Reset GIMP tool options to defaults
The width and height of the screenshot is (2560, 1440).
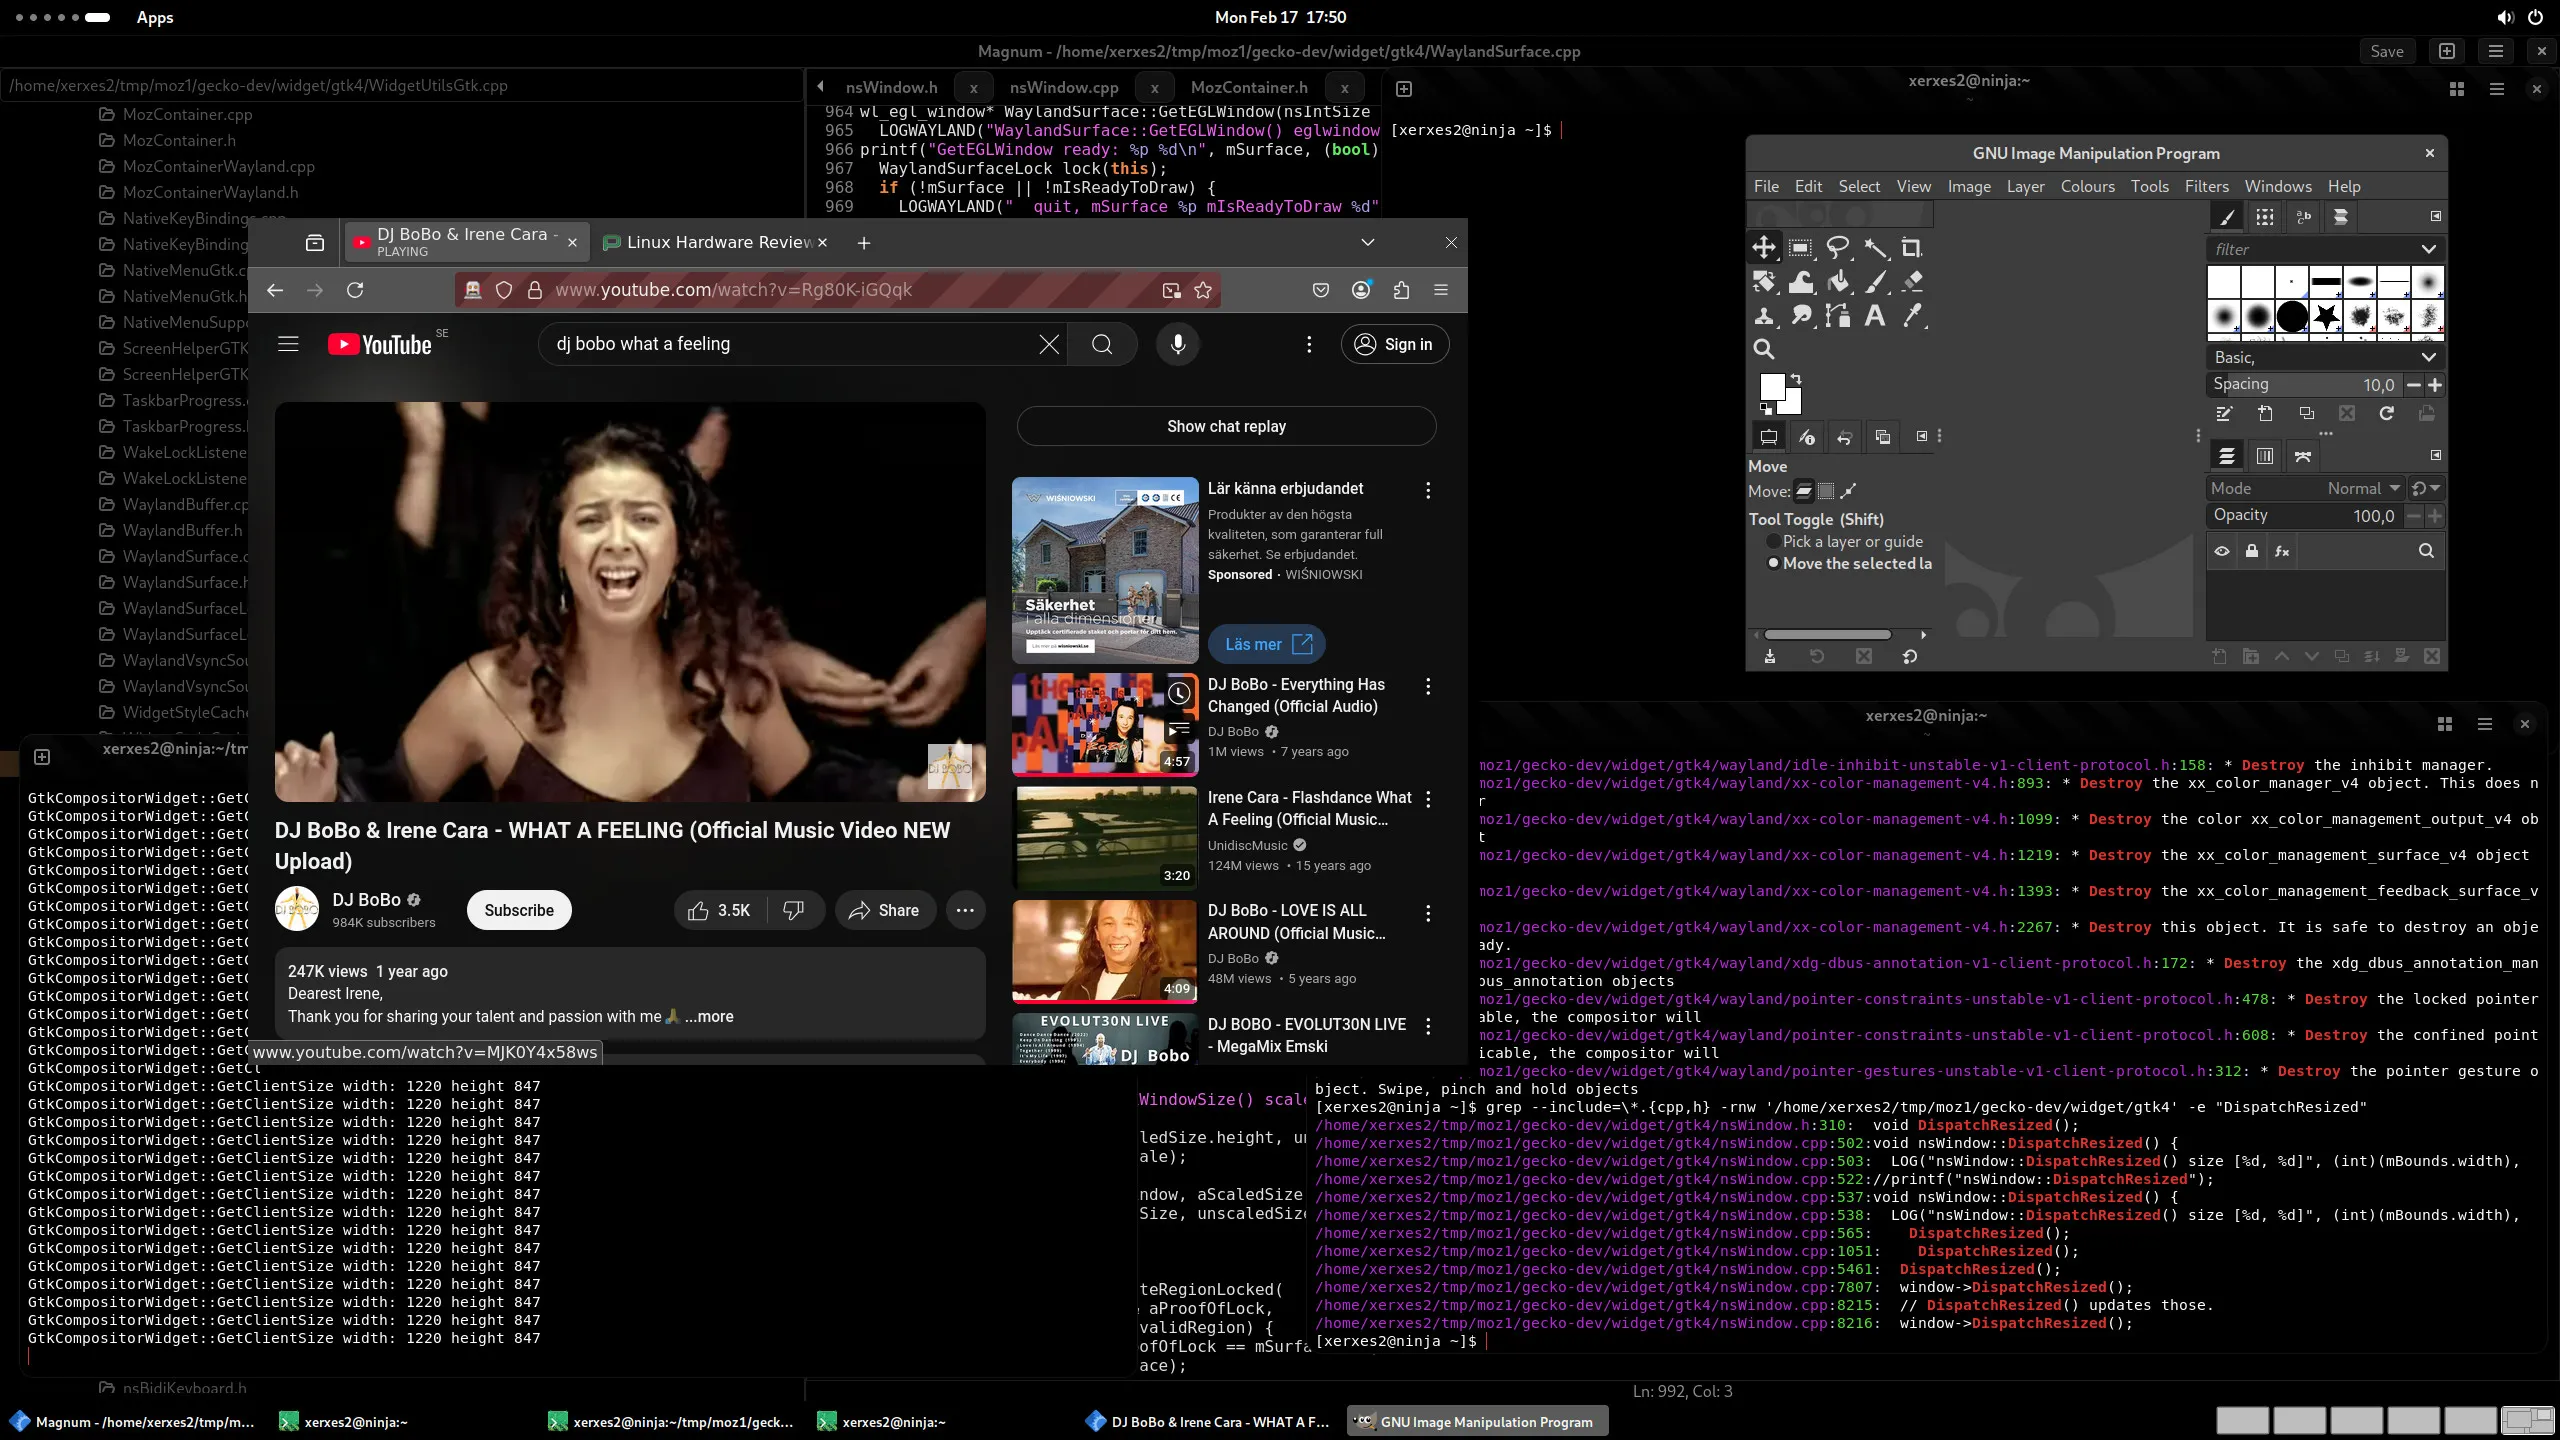point(1909,656)
